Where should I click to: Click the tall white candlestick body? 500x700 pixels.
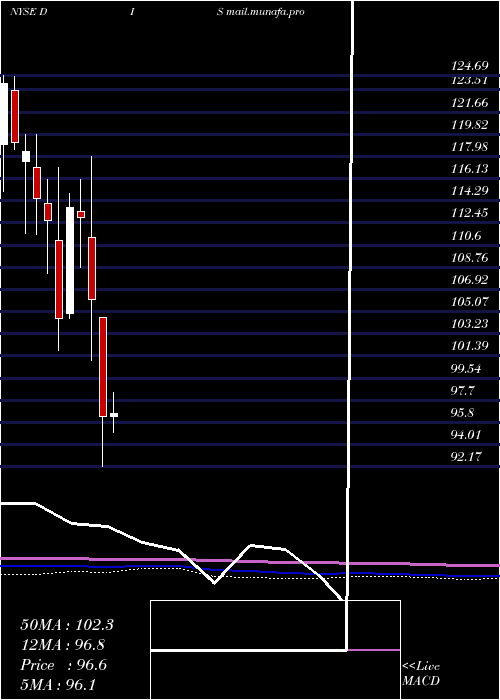pyautogui.click(x=70, y=260)
